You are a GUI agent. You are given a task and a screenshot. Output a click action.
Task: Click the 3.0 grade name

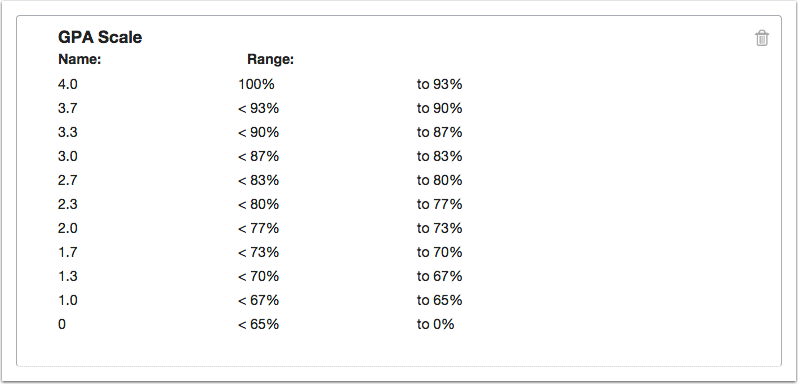click(x=68, y=156)
